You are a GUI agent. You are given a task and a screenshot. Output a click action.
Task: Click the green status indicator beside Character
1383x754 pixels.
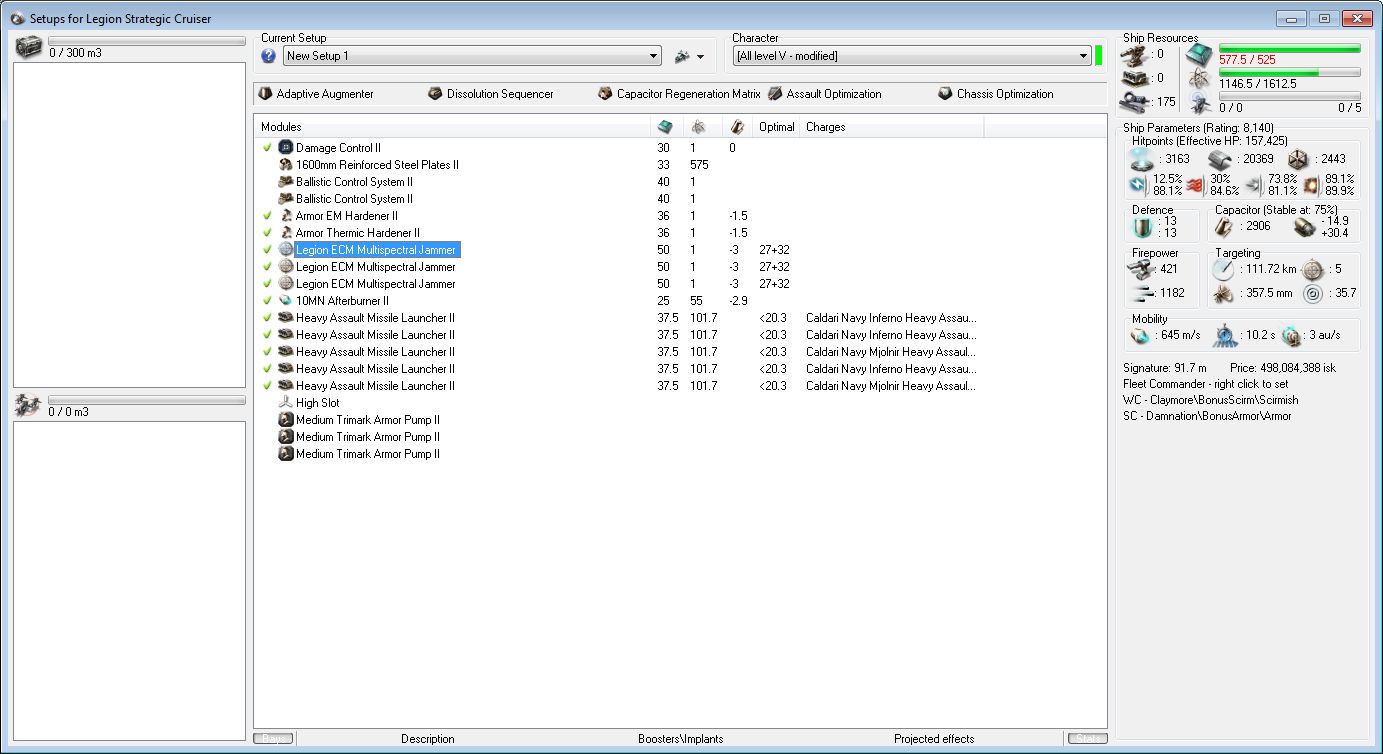(x=1099, y=56)
